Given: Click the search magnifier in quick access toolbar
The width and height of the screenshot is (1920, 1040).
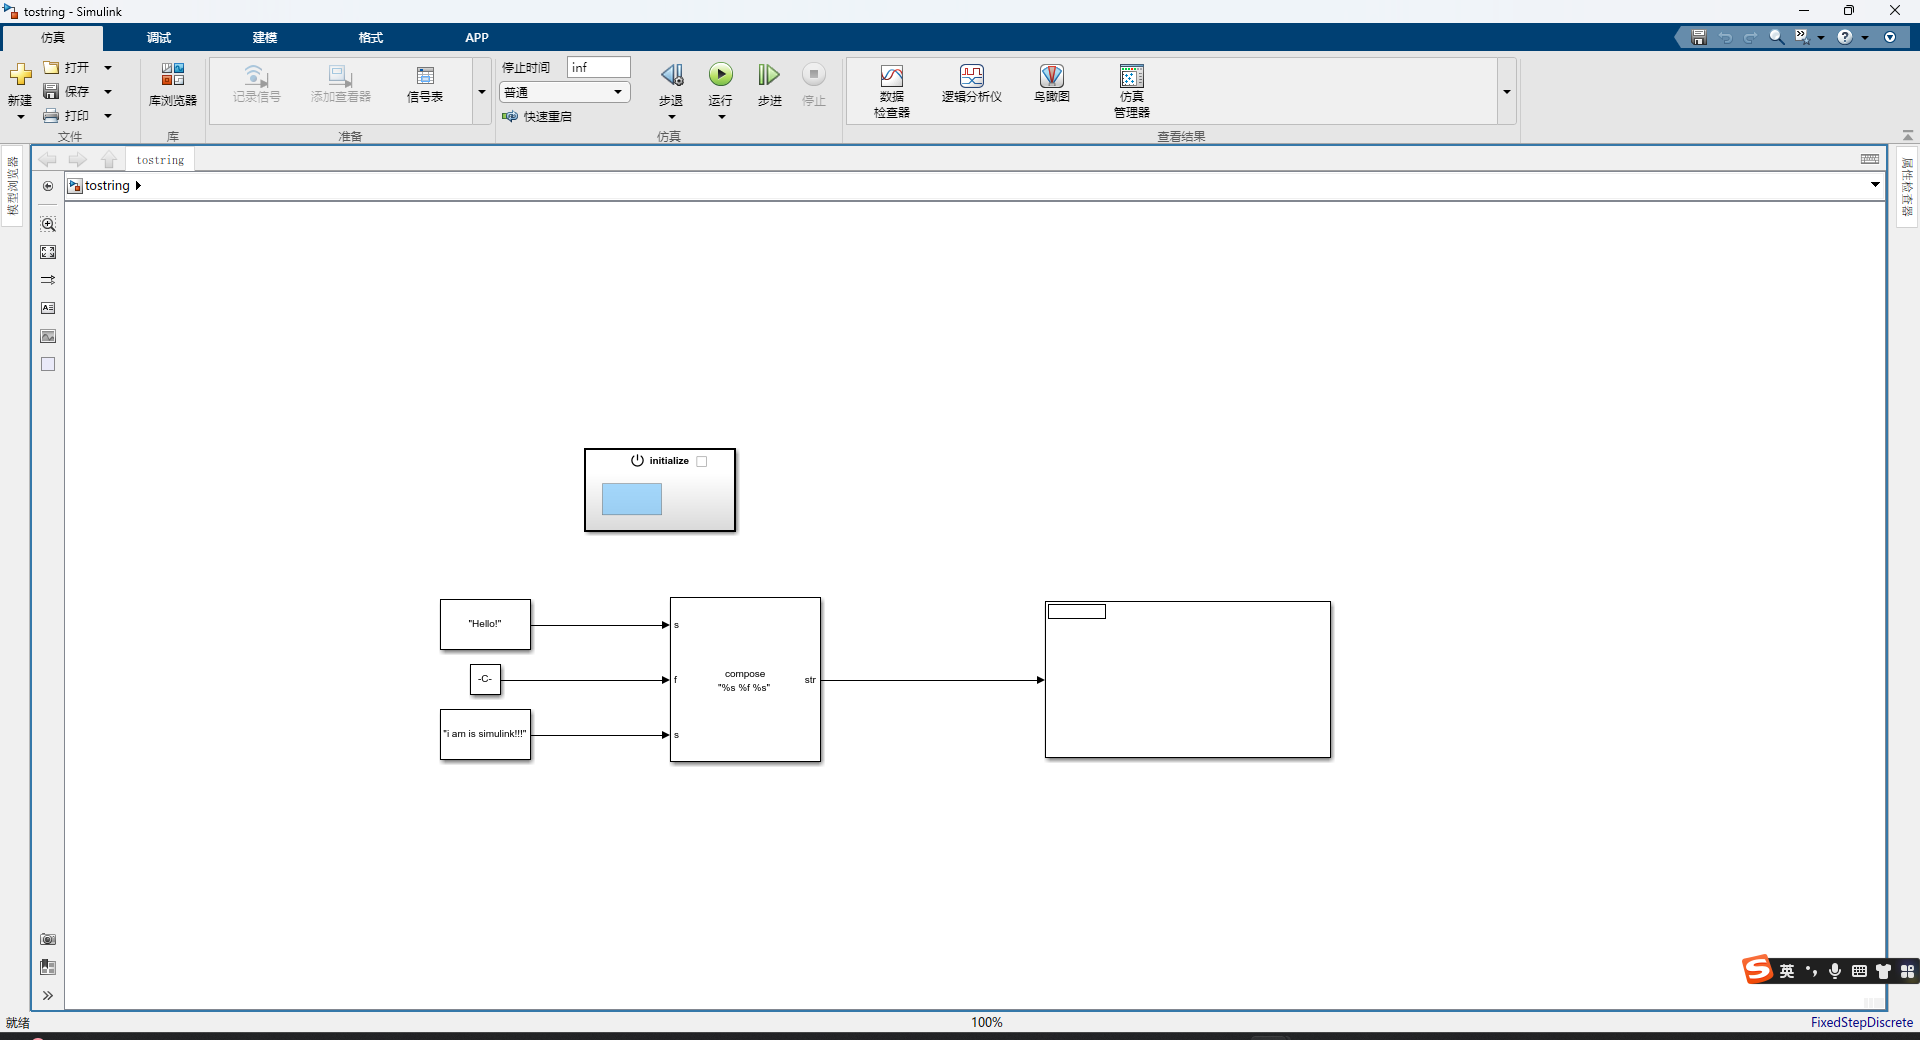Looking at the screenshot, I should coord(1777,37).
